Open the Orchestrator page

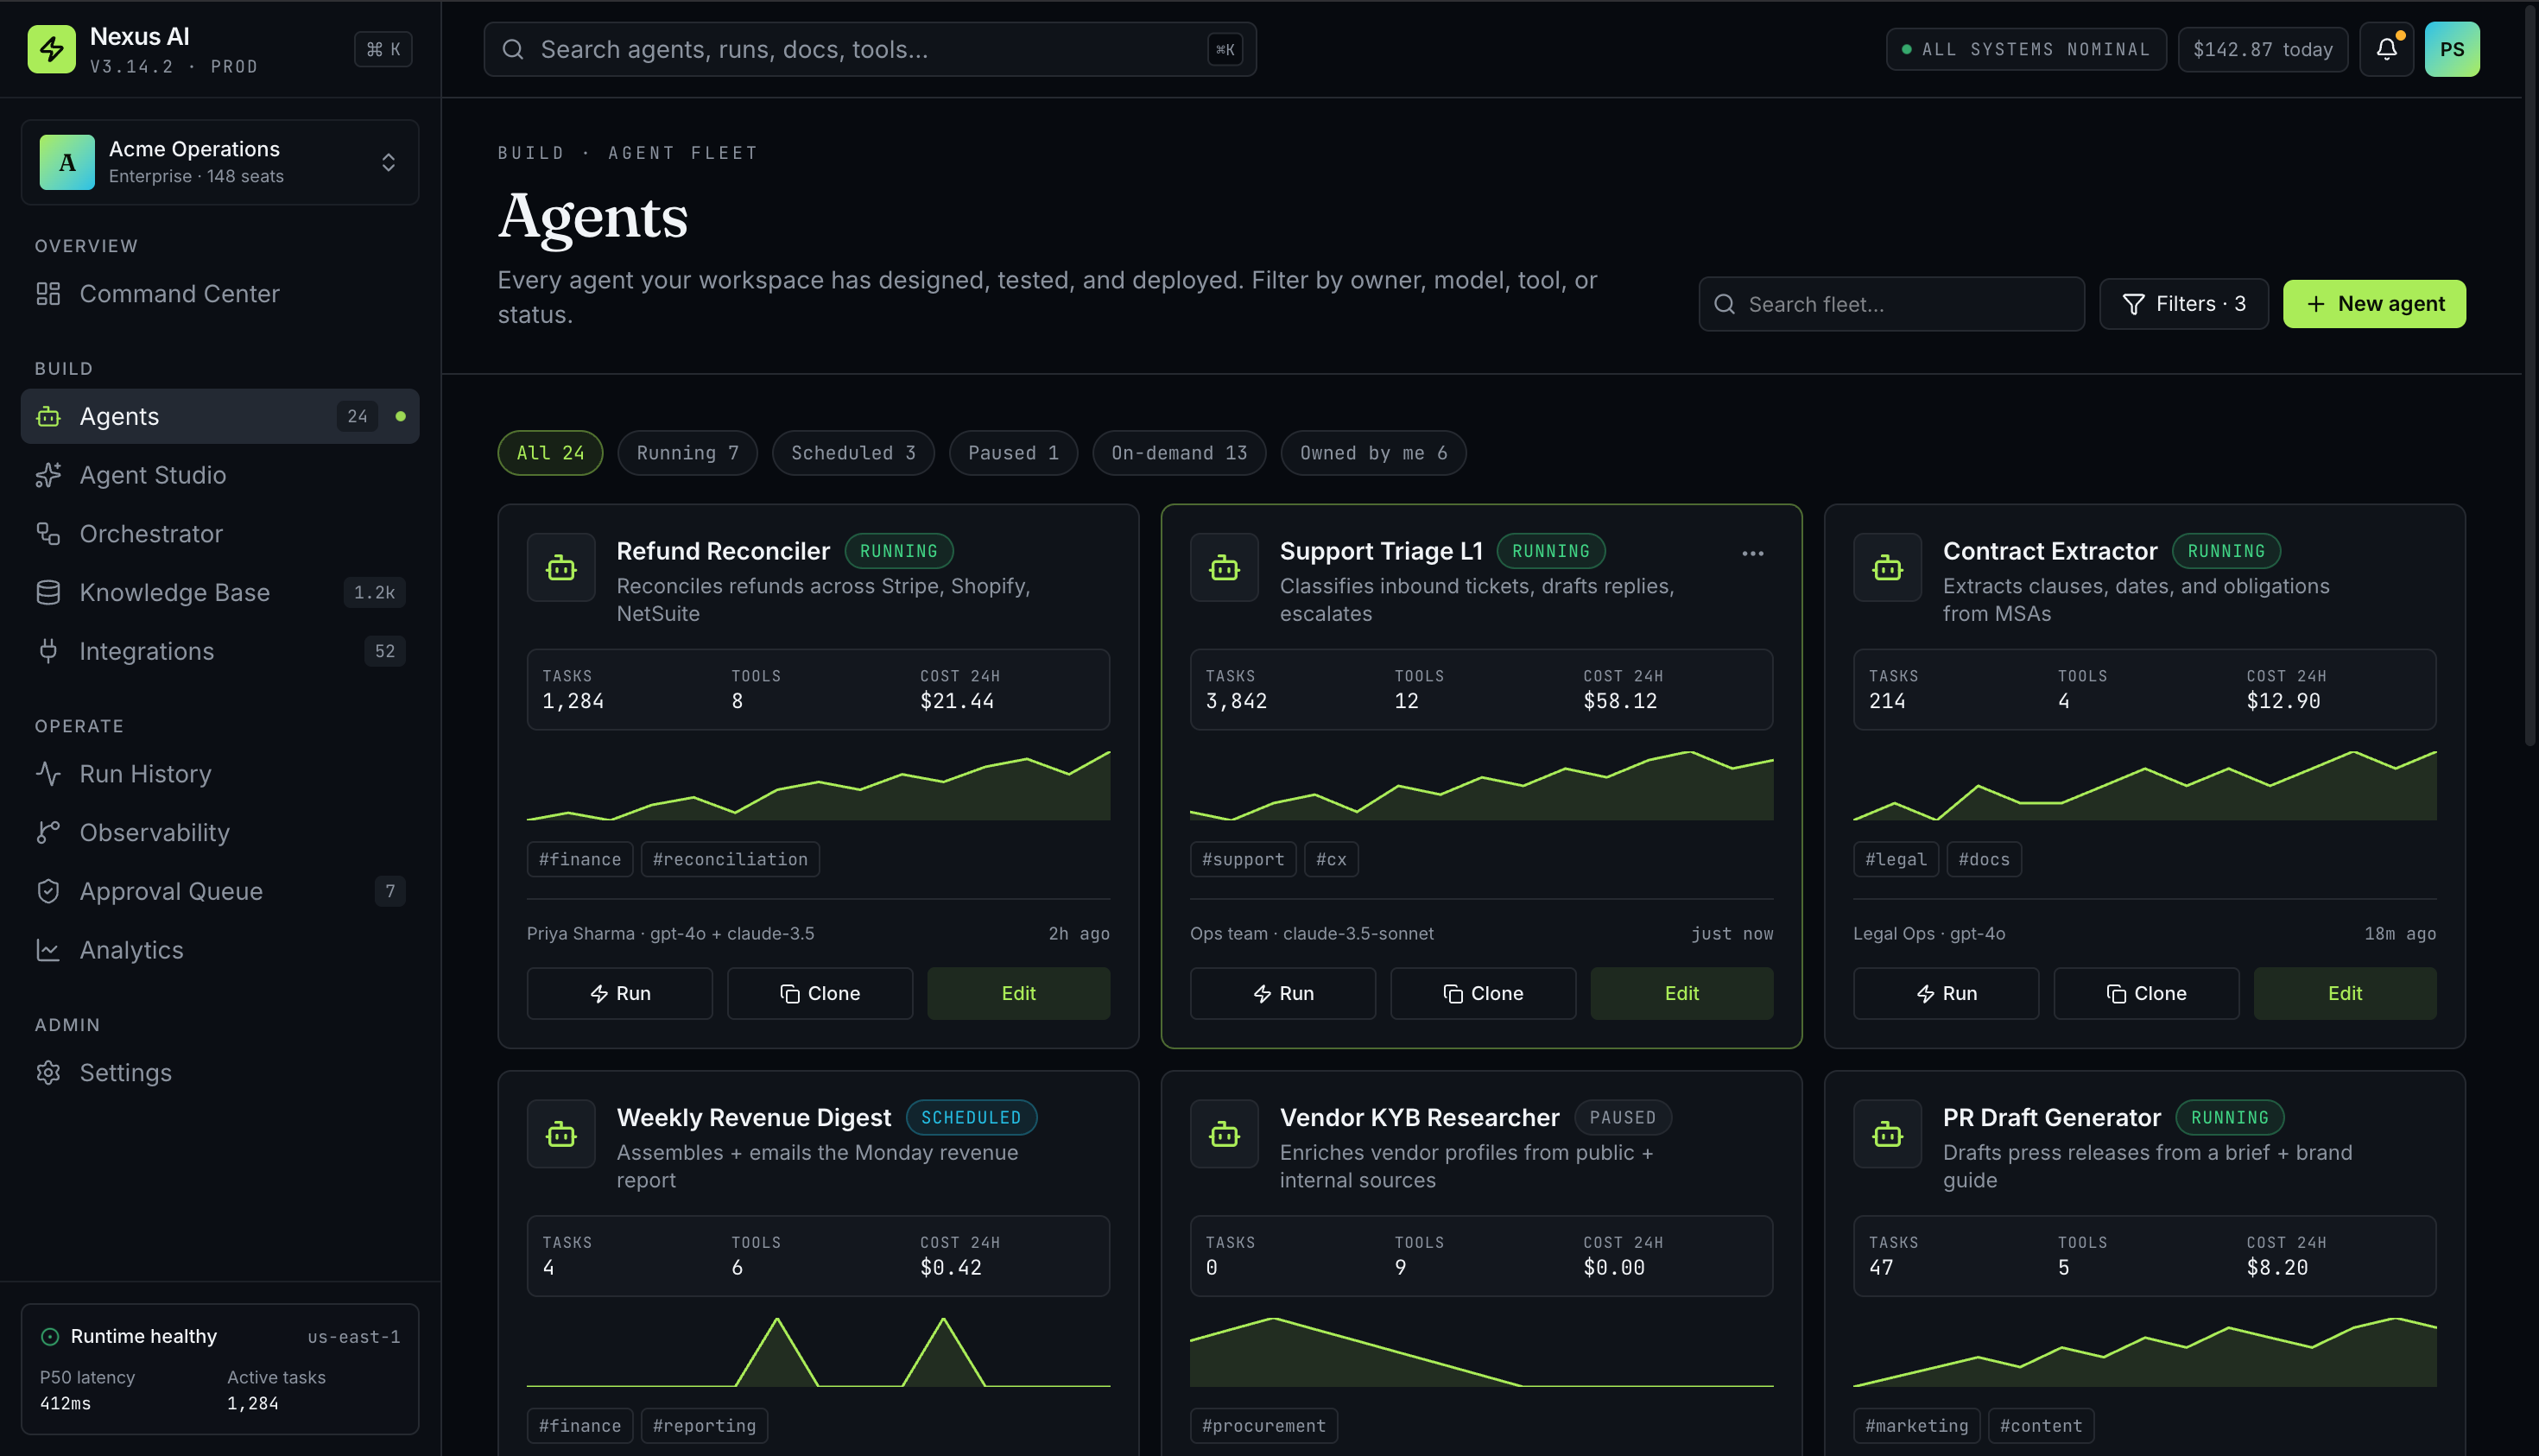[220, 534]
